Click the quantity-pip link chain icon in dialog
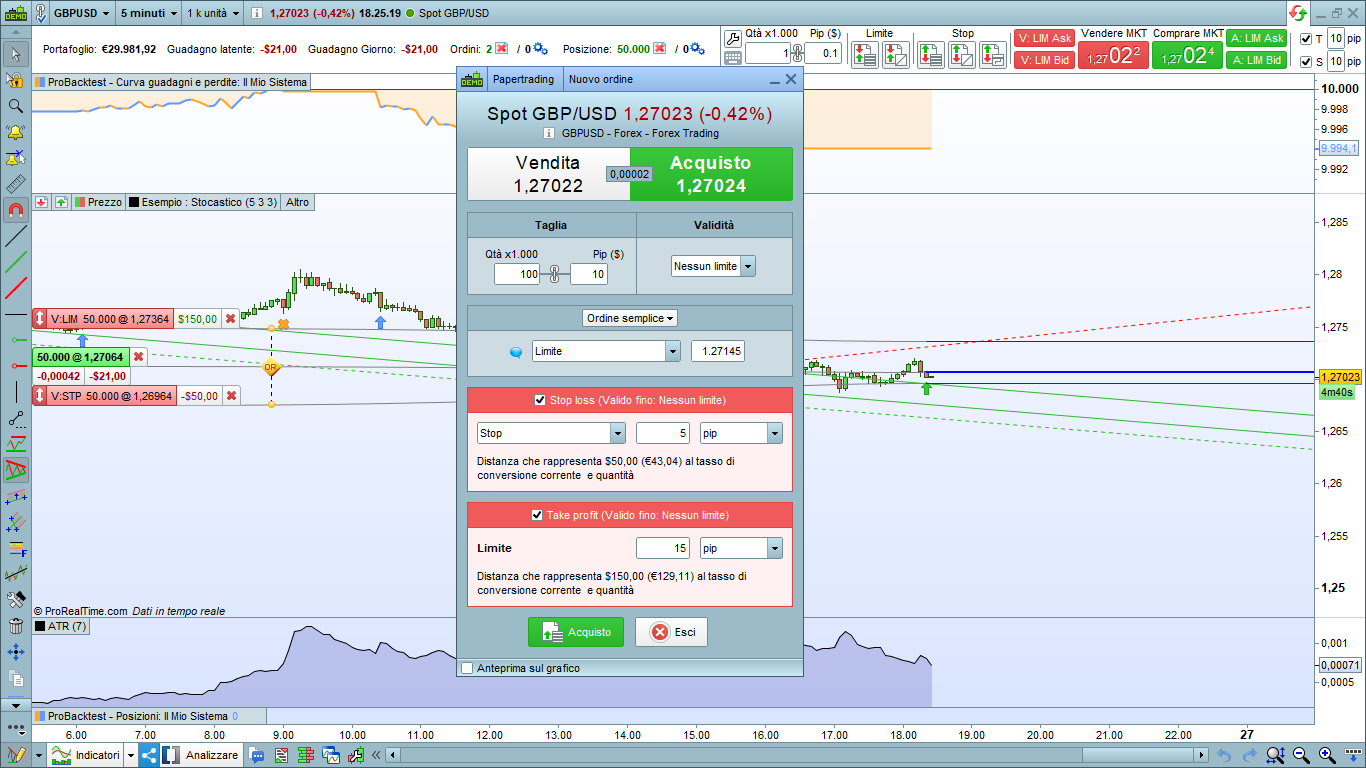The width and height of the screenshot is (1366, 768). pyautogui.click(x=555, y=274)
